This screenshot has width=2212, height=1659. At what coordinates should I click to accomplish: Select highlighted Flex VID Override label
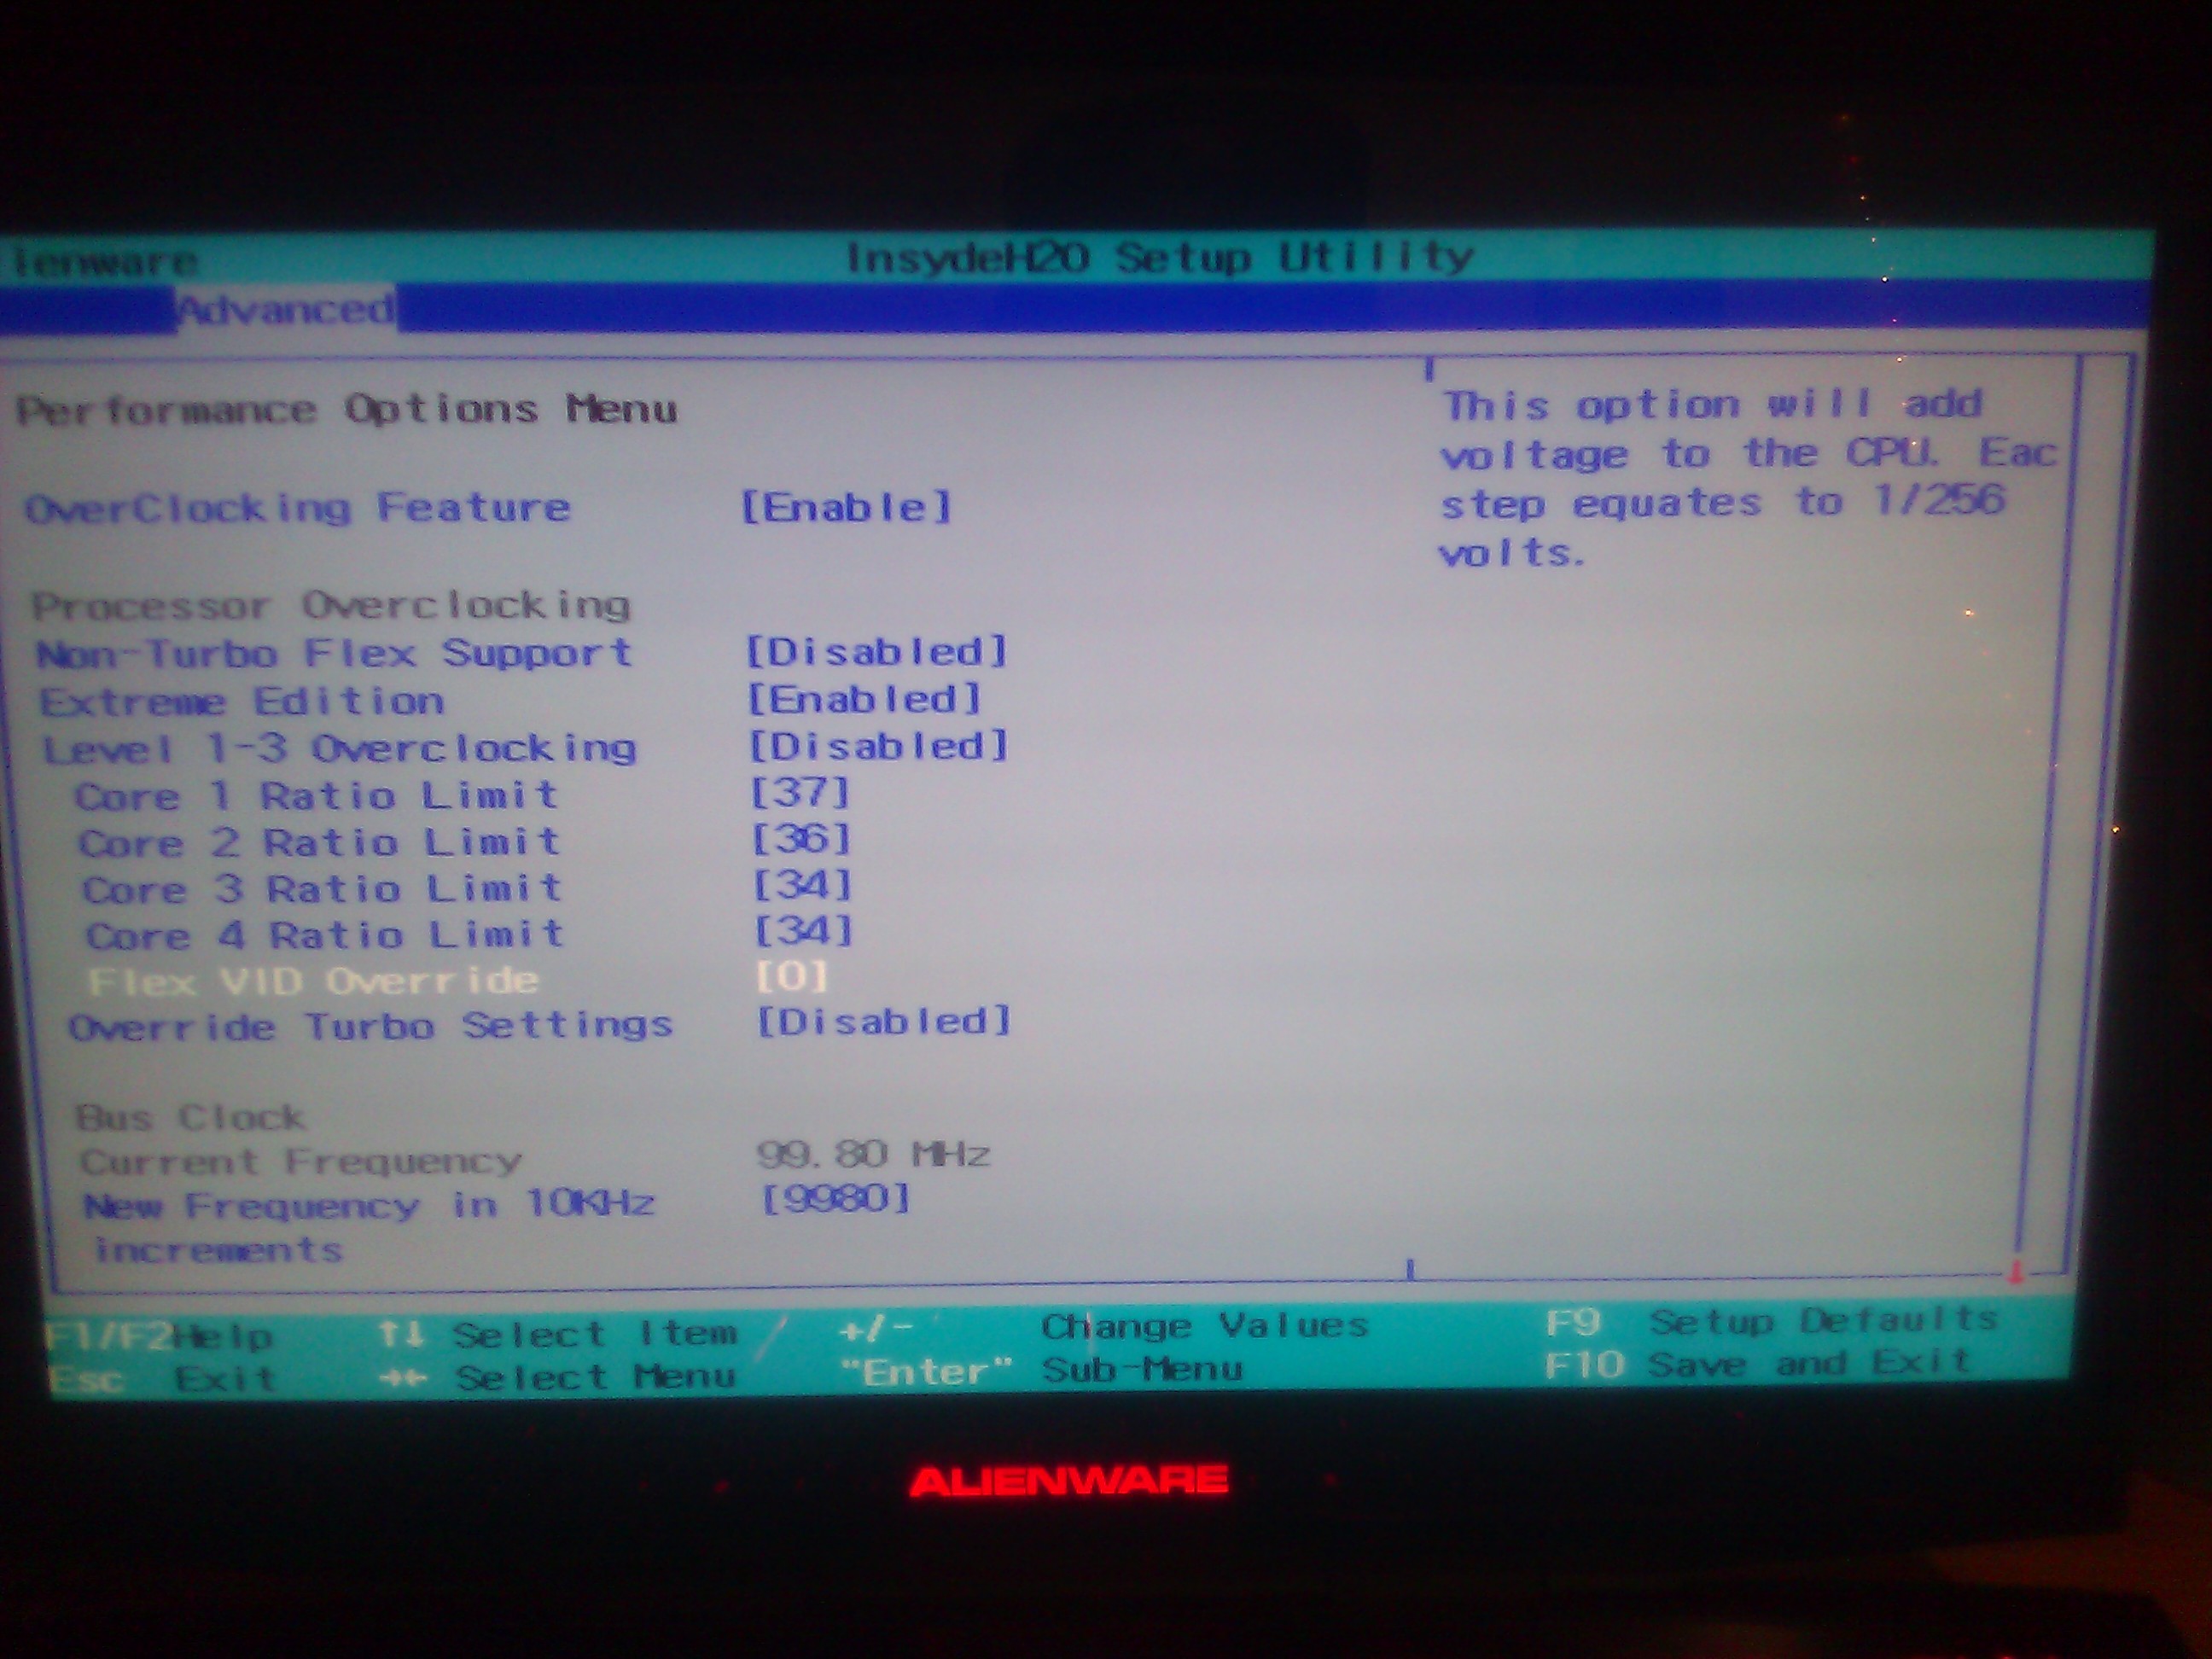coord(314,980)
